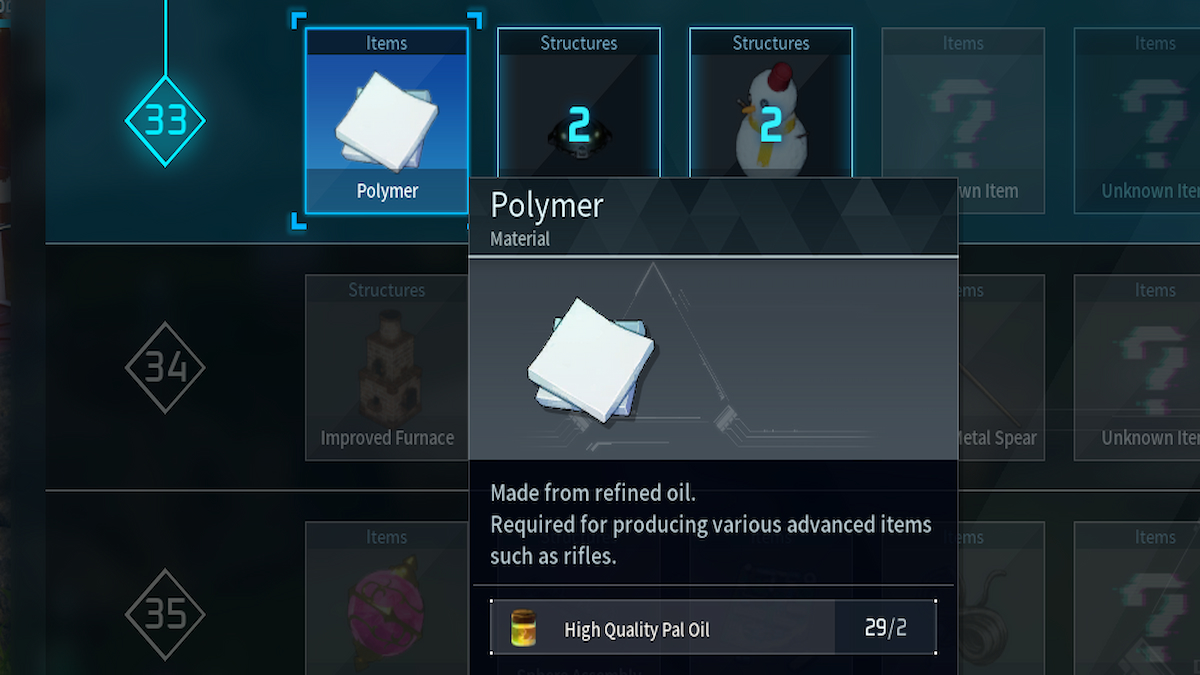Select the pink sphere item at level 35
The image size is (1200, 675).
tap(386, 598)
